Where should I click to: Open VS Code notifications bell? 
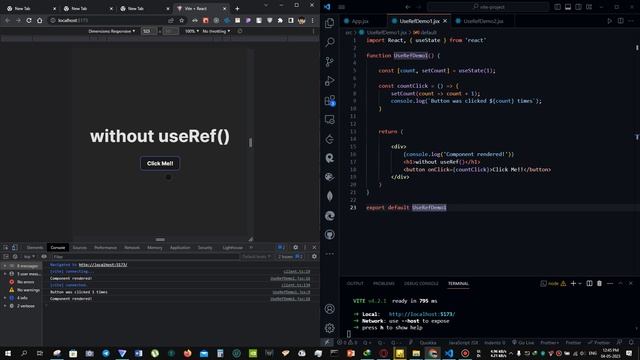tap(631, 342)
